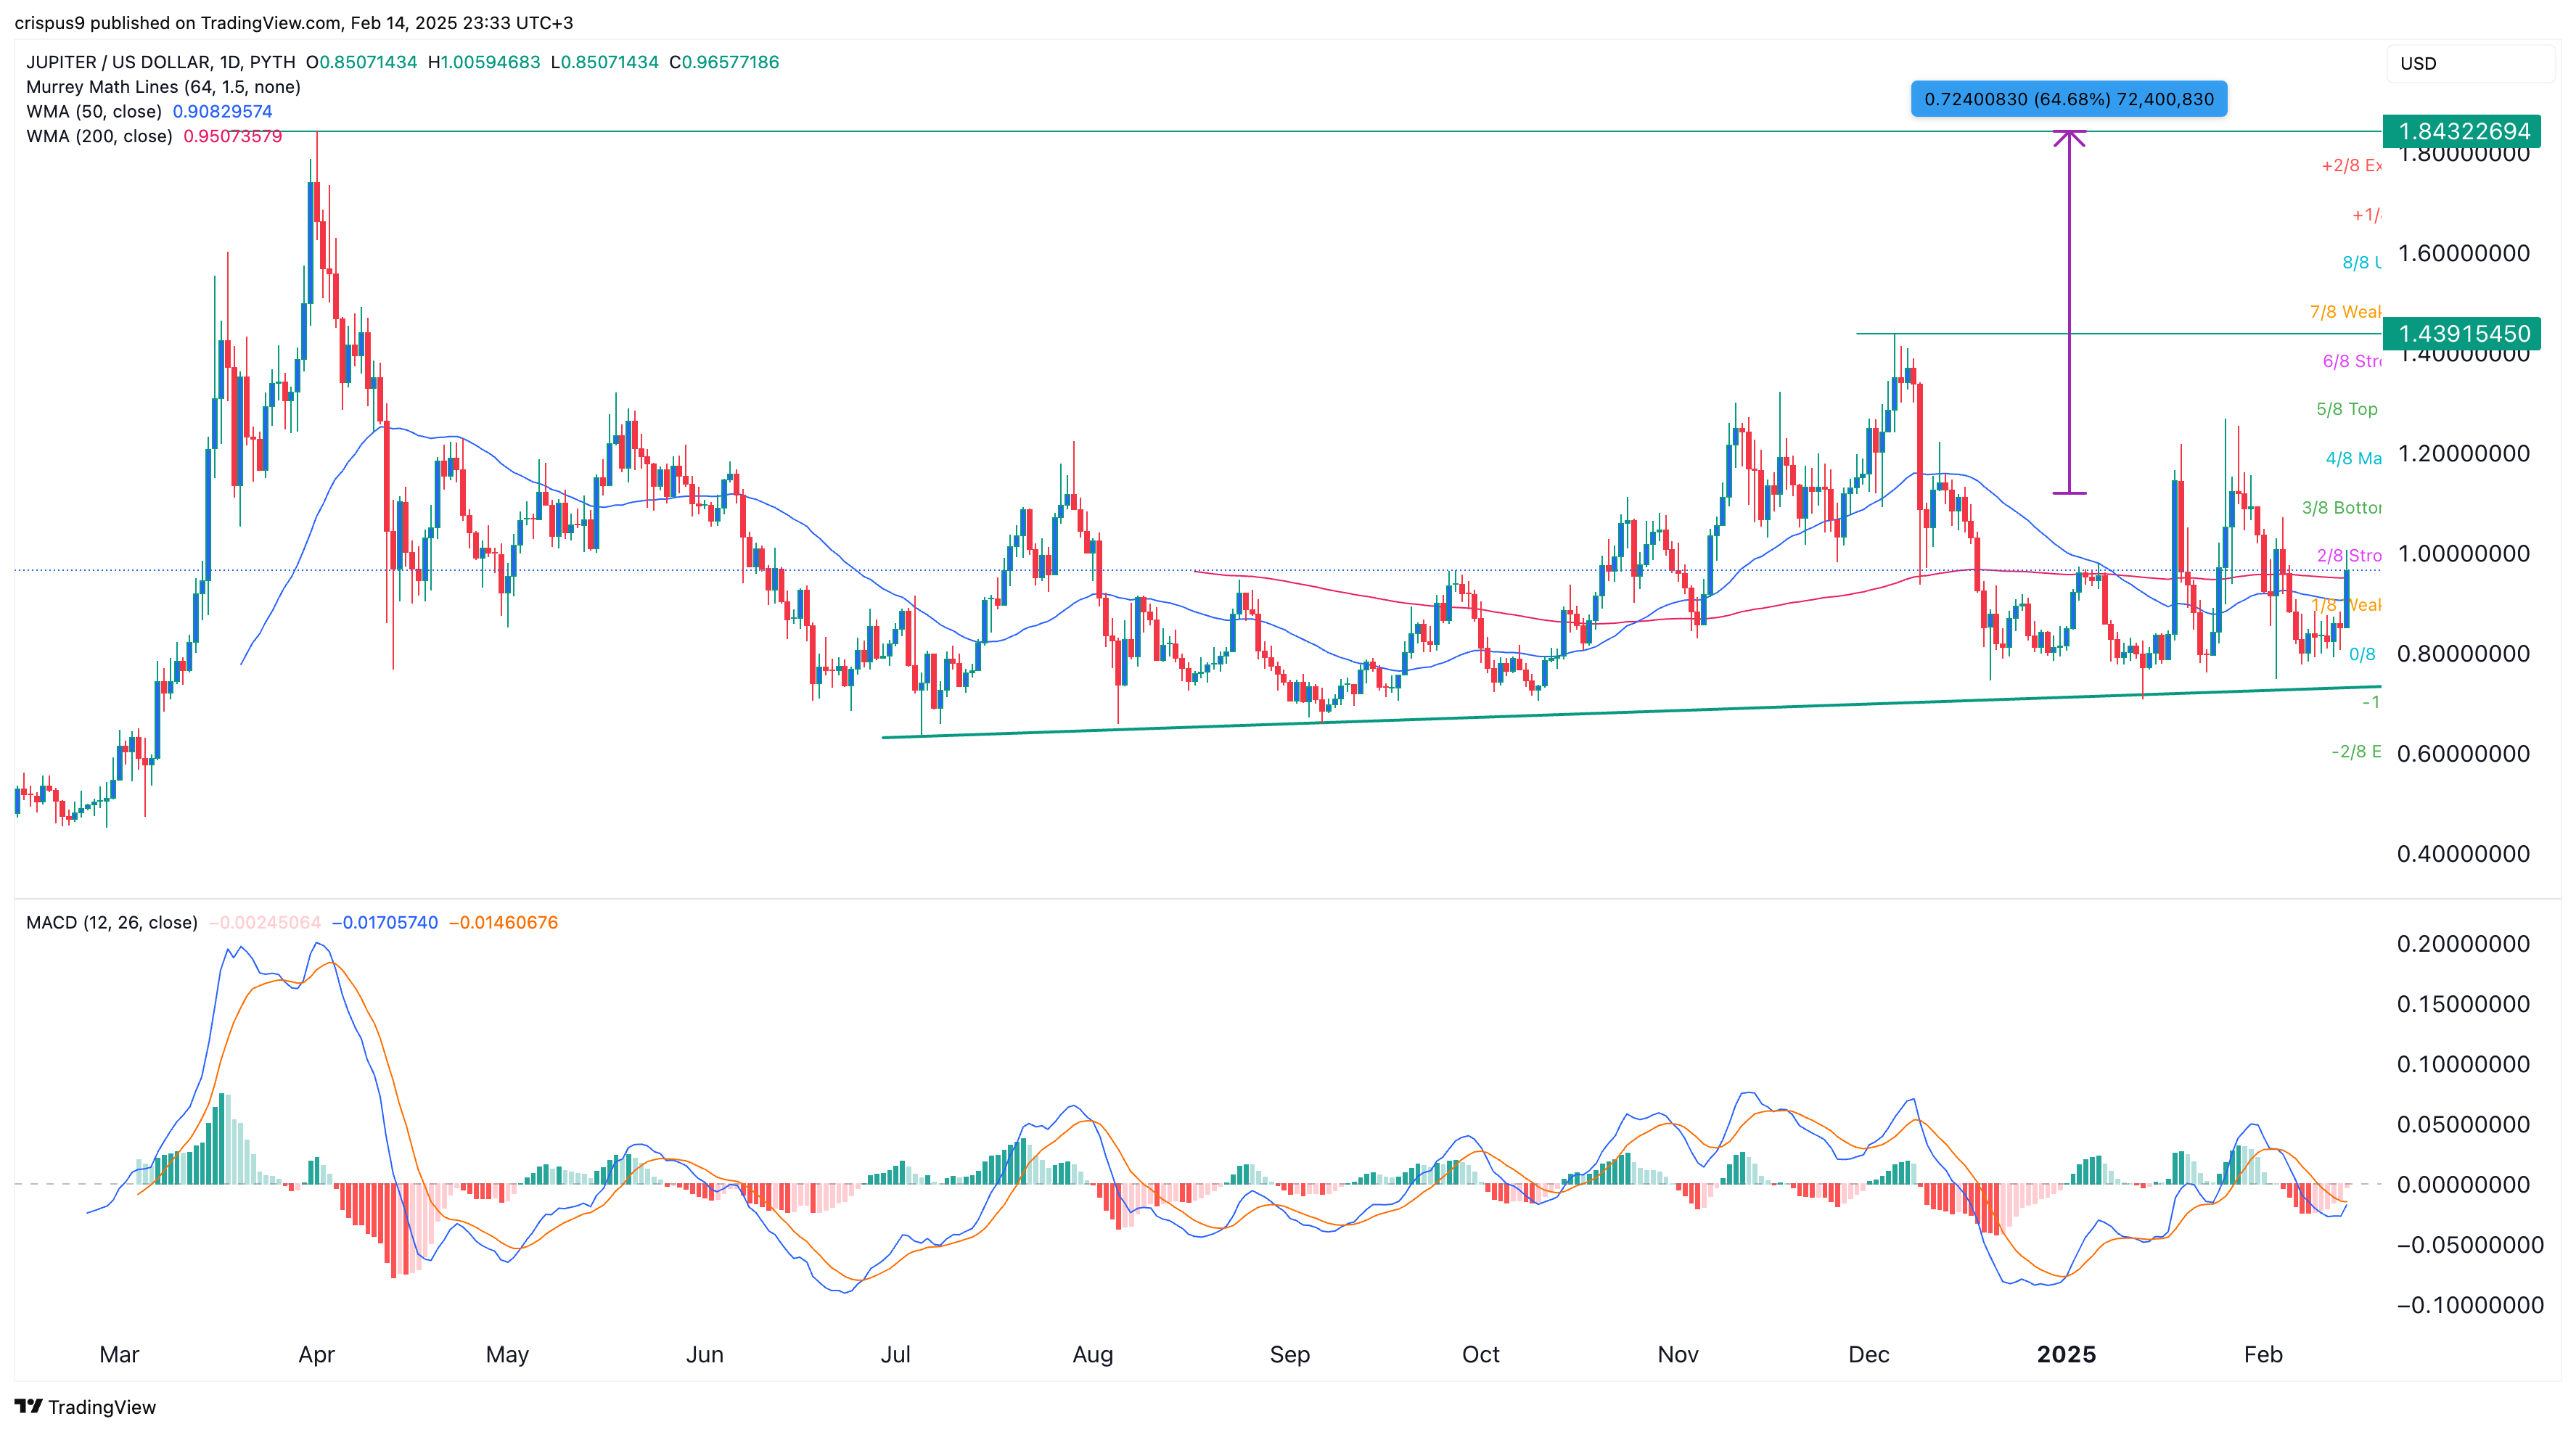Image resolution: width=2576 pixels, height=1432 pixels.
Task: Click the purple price-range arrow head
Action: tap(2069, 138)
